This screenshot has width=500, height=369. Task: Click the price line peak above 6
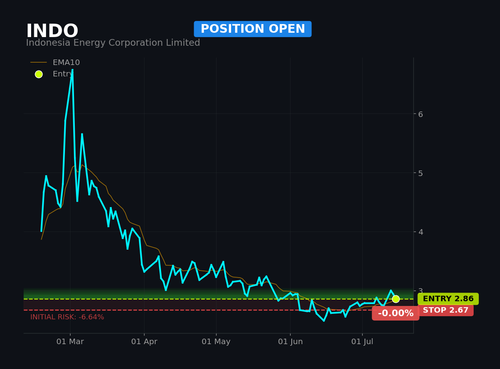click(x=72, y=71)
